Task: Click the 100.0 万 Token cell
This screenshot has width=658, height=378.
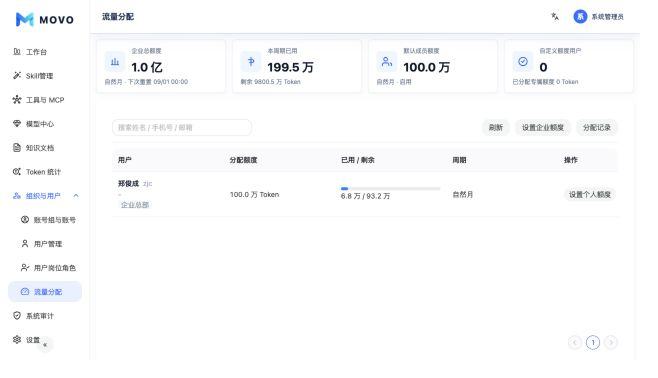Action: pos(254,194)
